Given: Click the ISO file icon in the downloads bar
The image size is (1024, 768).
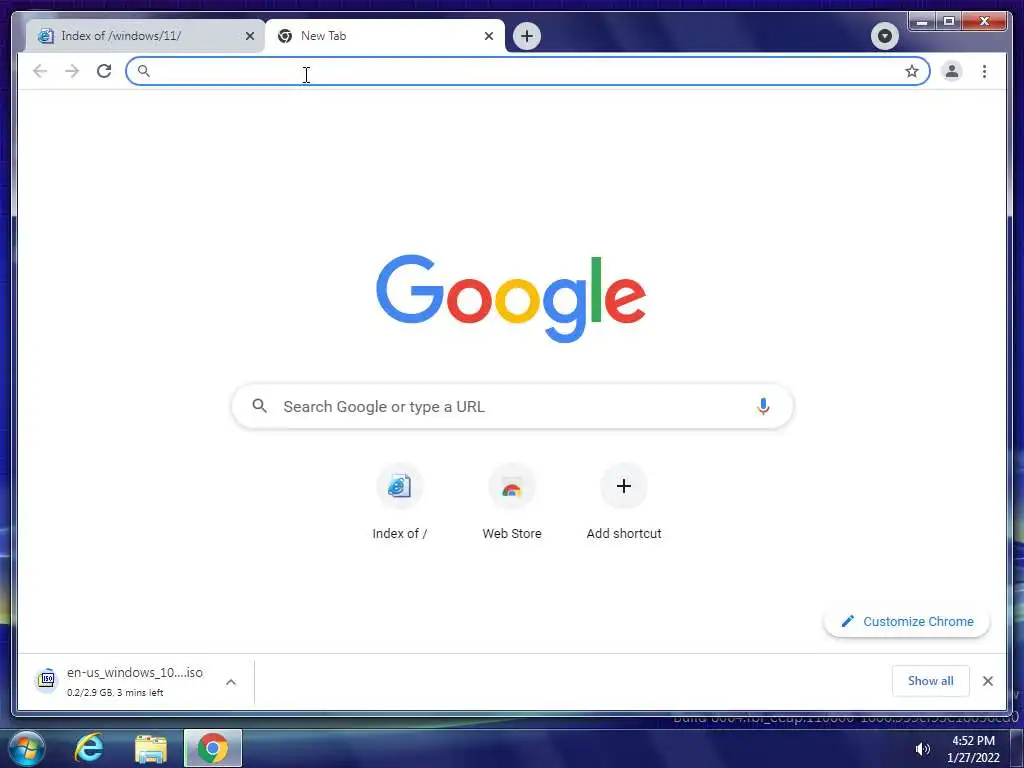Looking at the screenshot, I should (46, 680).
